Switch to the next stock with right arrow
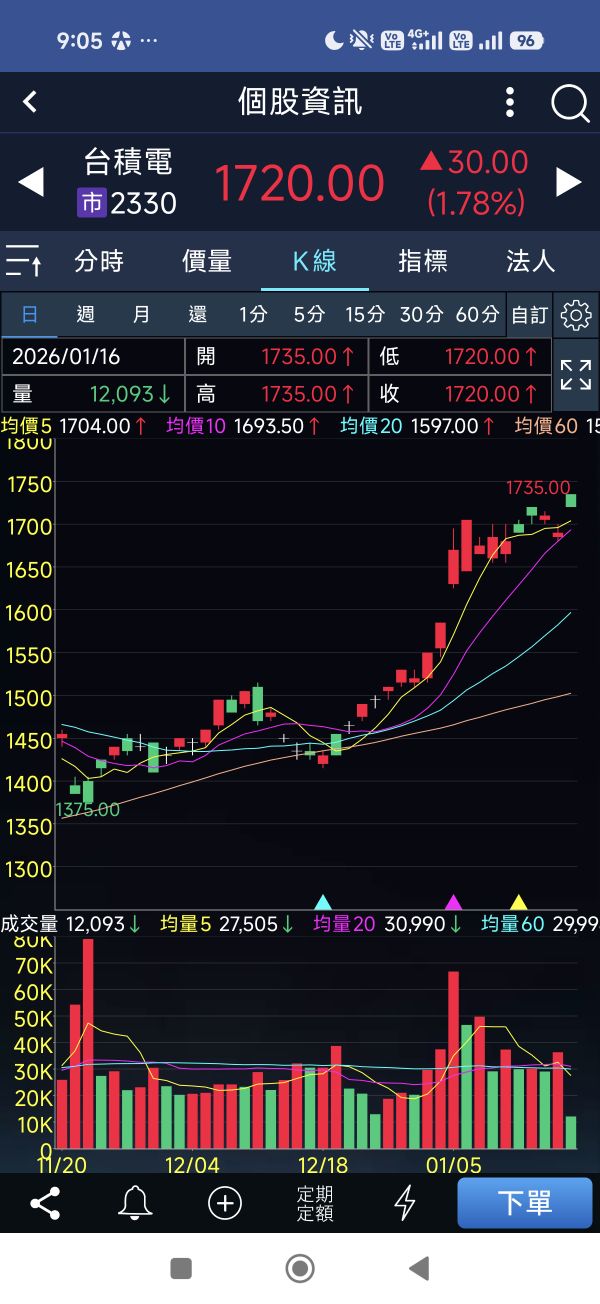Screen dimensions: 600x1304 [568, 182]
